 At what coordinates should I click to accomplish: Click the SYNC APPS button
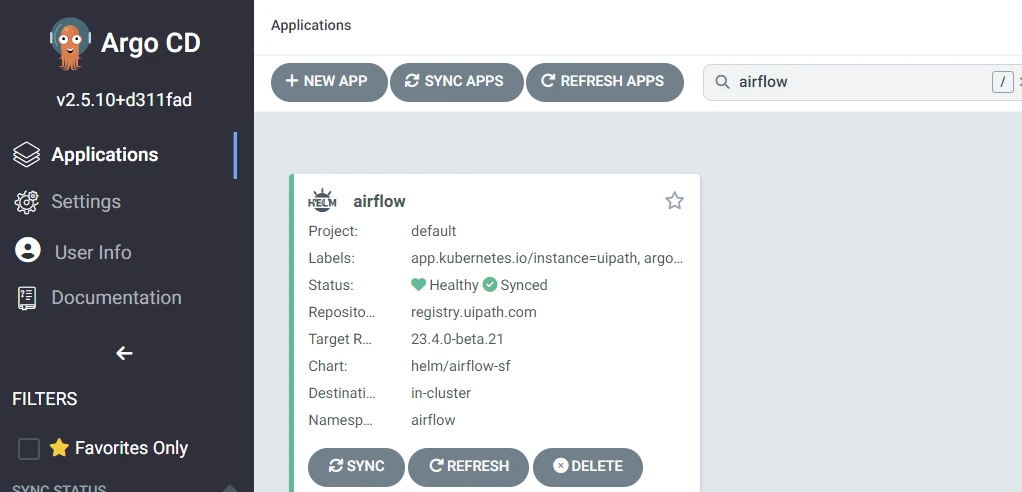coord(456,82)
